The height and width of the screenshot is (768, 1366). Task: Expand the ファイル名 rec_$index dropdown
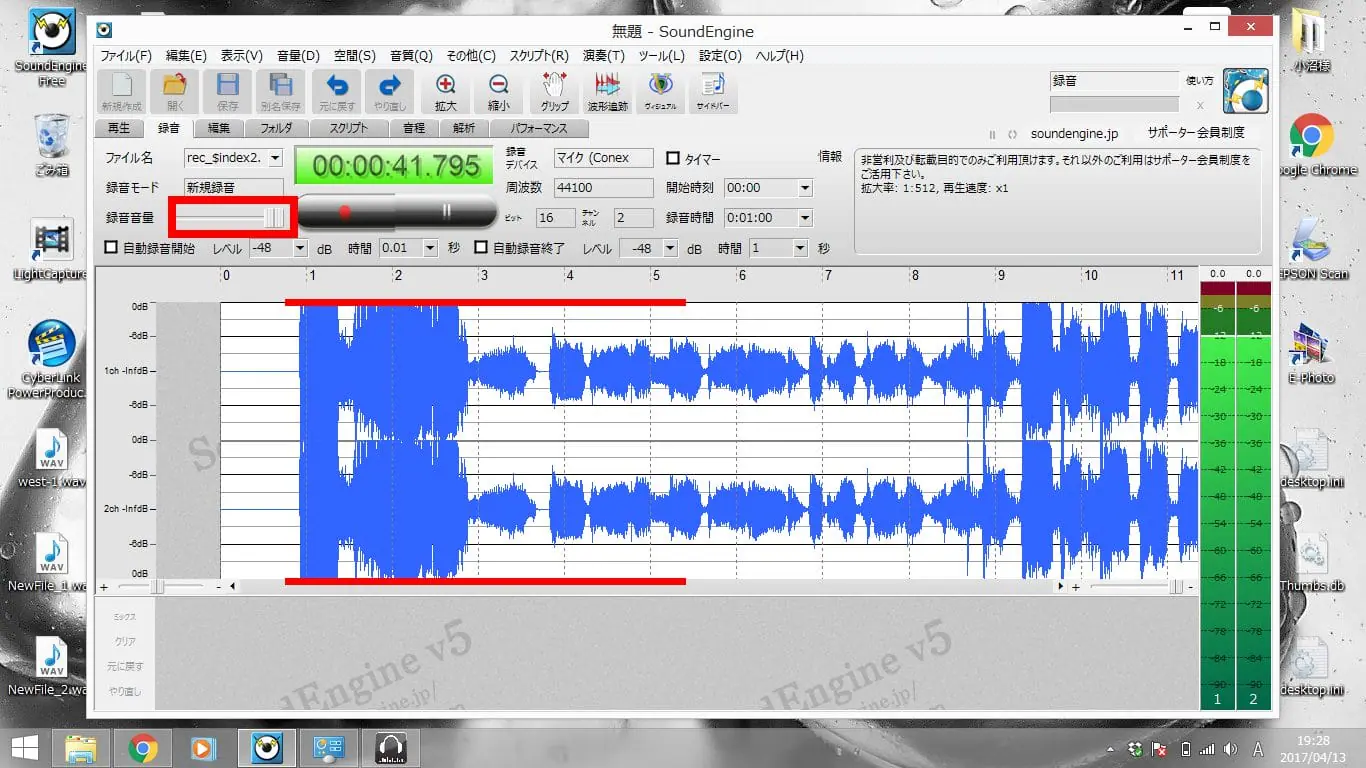point(275,158)
